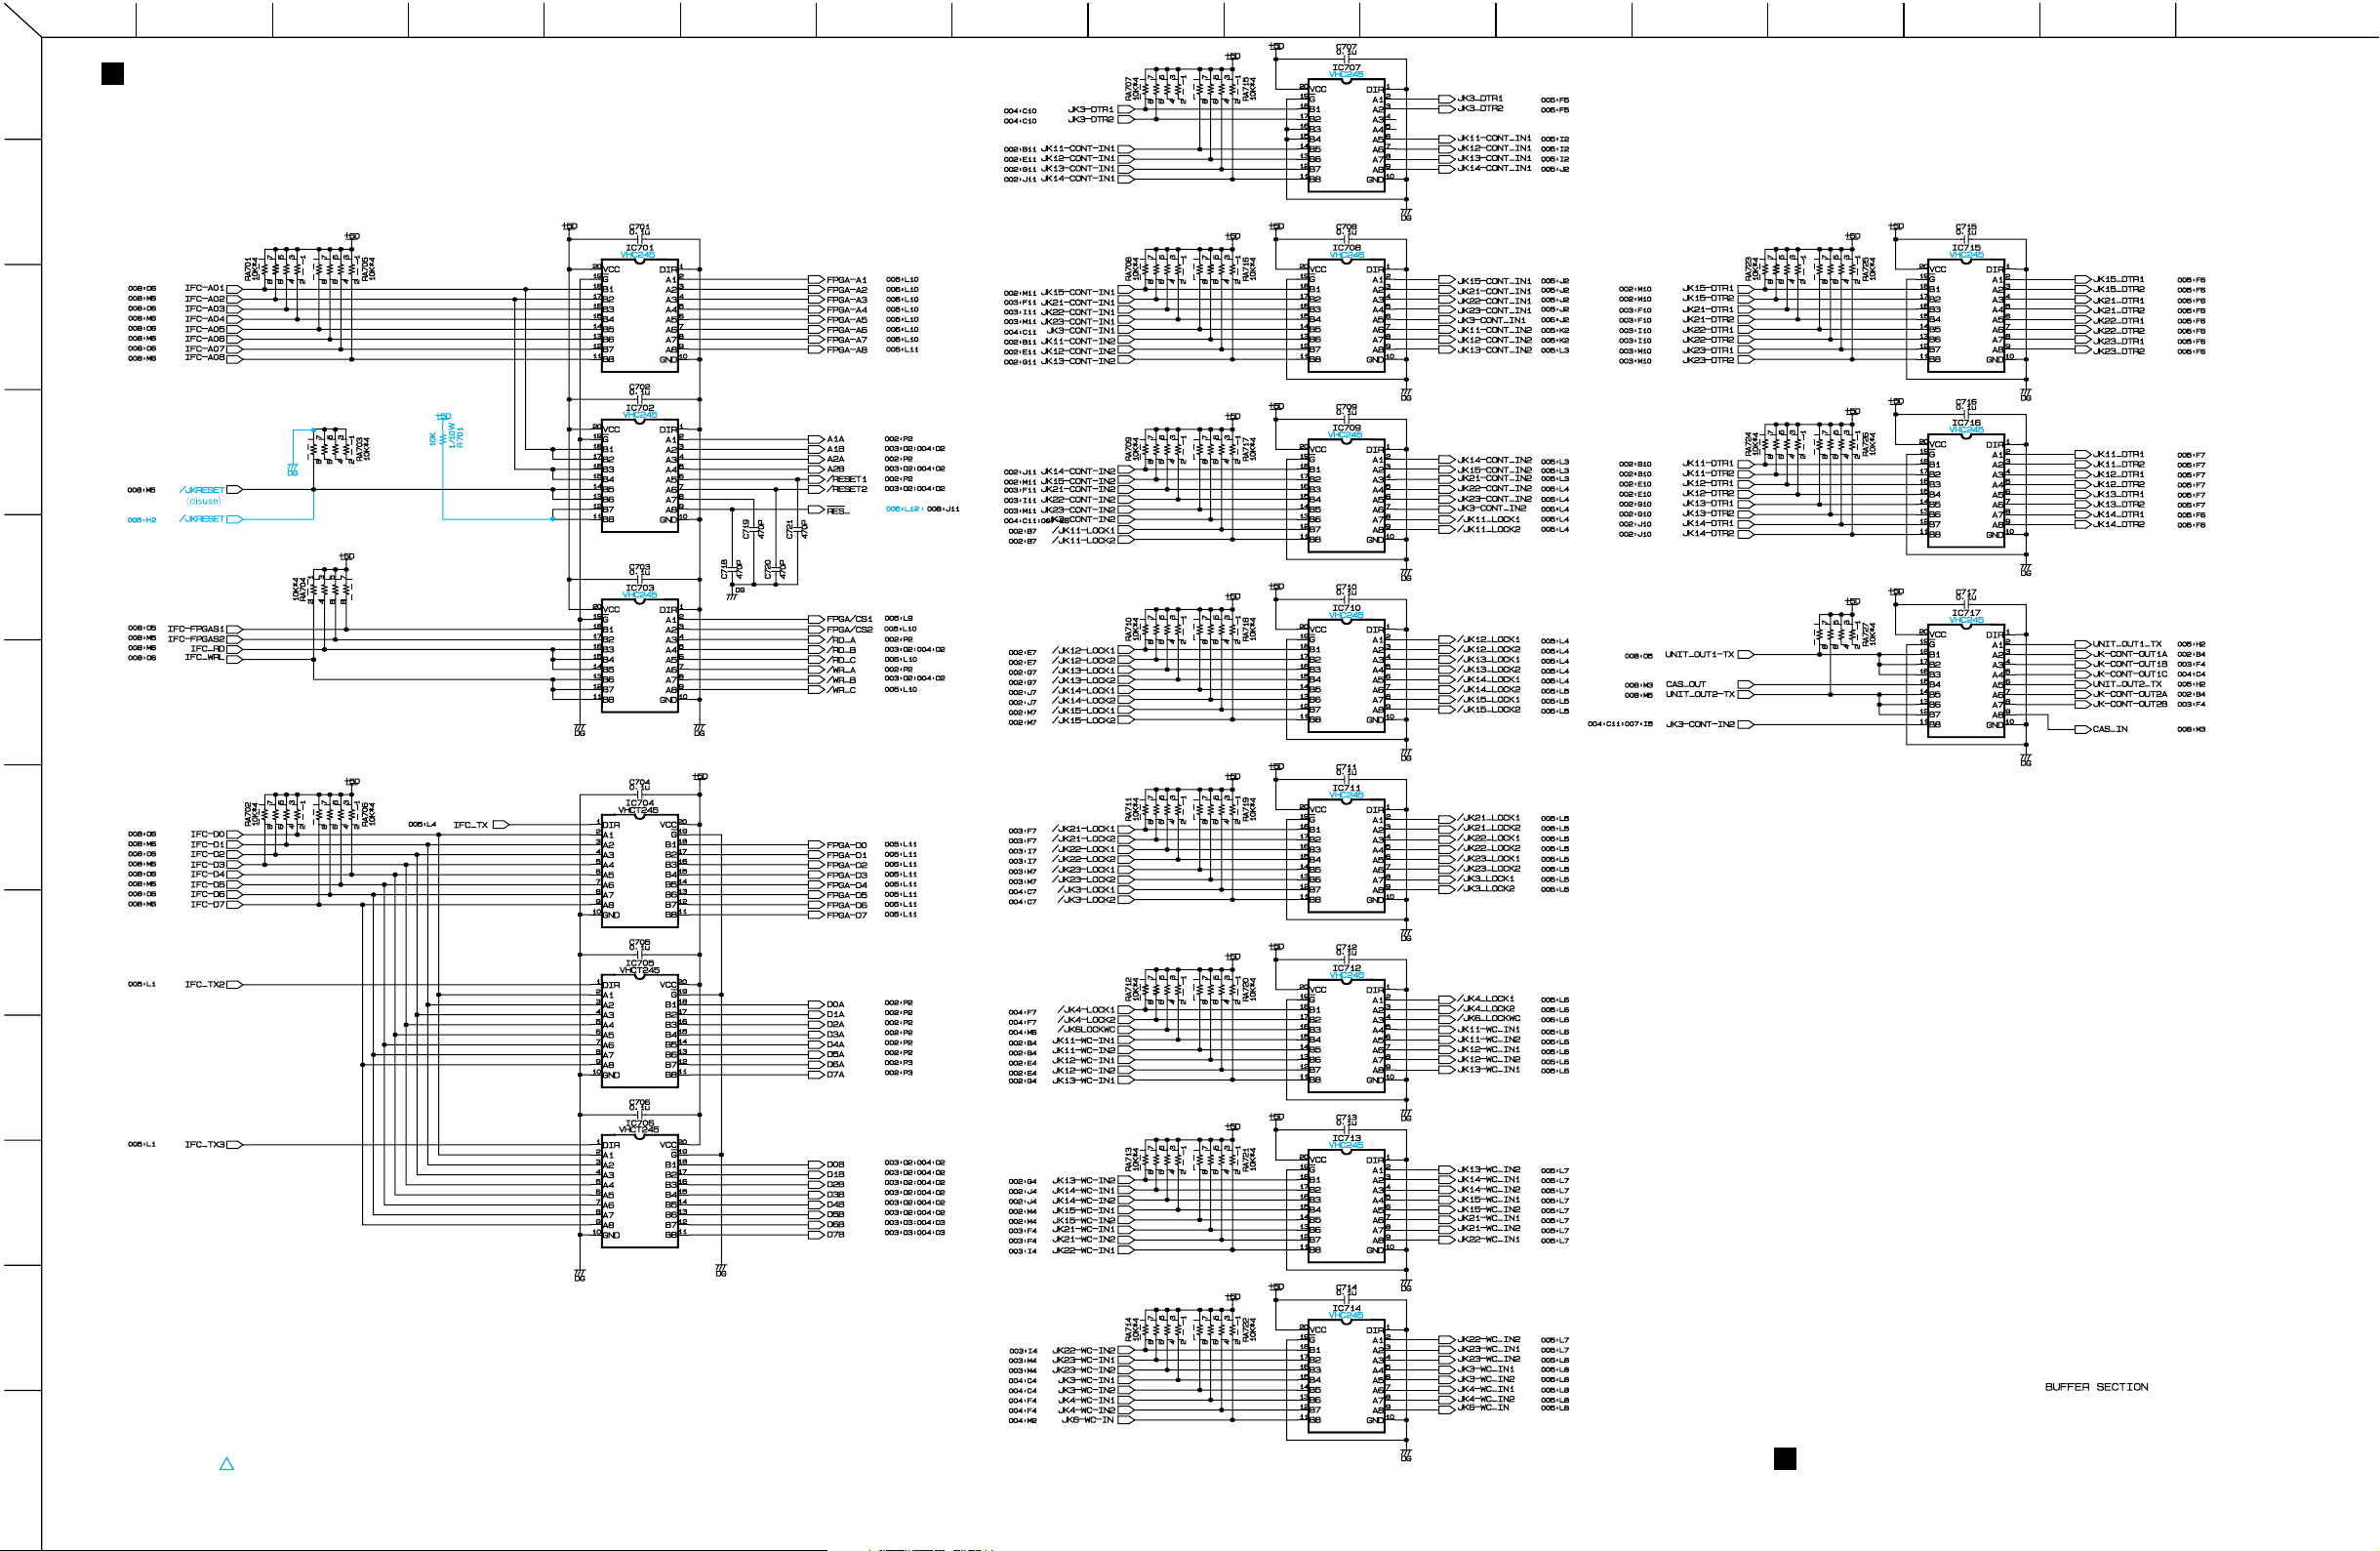This screenshot has width=2380, height=1551.
Task: Click the IFC_TX3 input label
Action: click(x=205, y=1144)
